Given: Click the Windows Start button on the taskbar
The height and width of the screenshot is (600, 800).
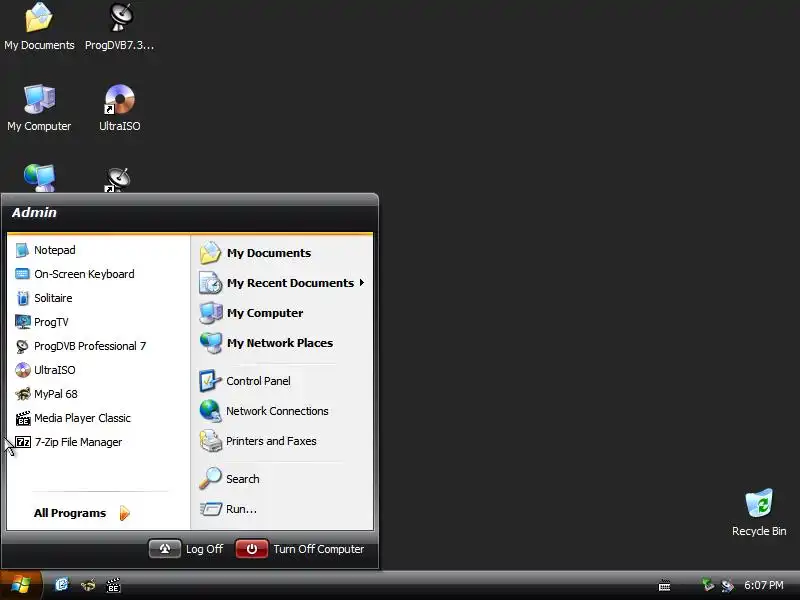Looking at the screenshot, I should pyautogui.click(x=21, y=585).
